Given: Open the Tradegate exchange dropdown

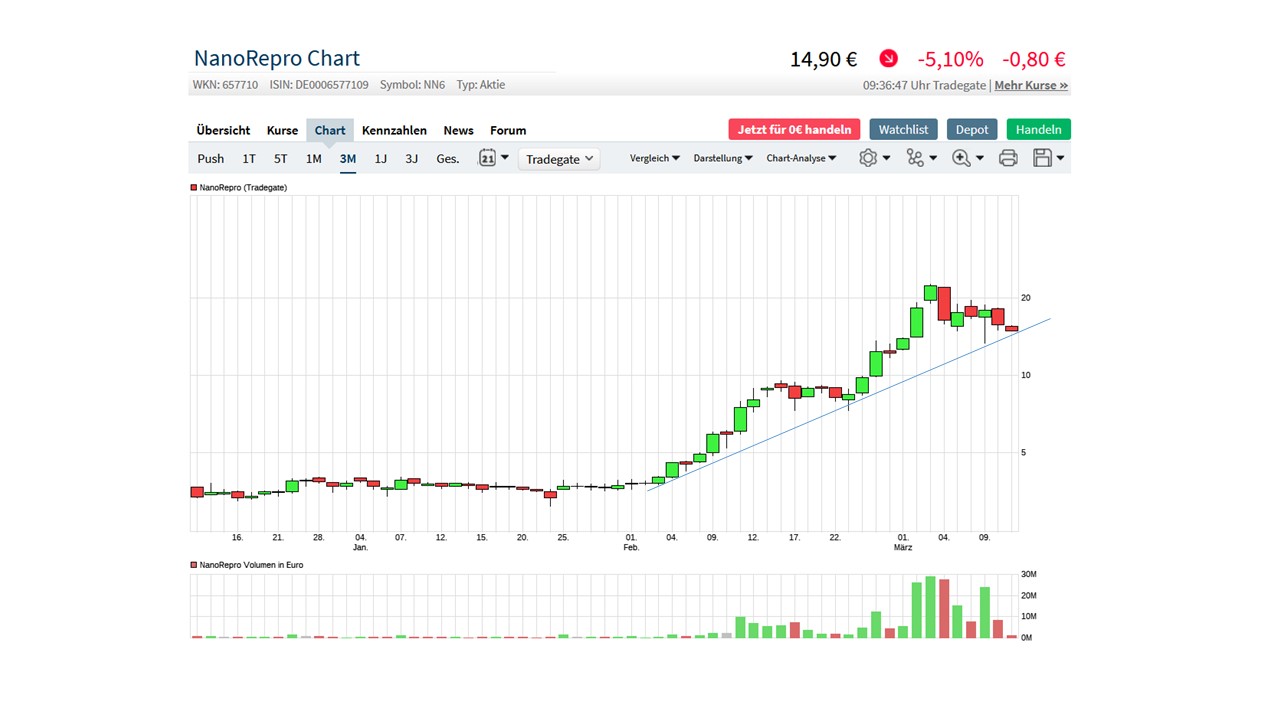Looking at the screenshot, I should click(x=559, y=159).
